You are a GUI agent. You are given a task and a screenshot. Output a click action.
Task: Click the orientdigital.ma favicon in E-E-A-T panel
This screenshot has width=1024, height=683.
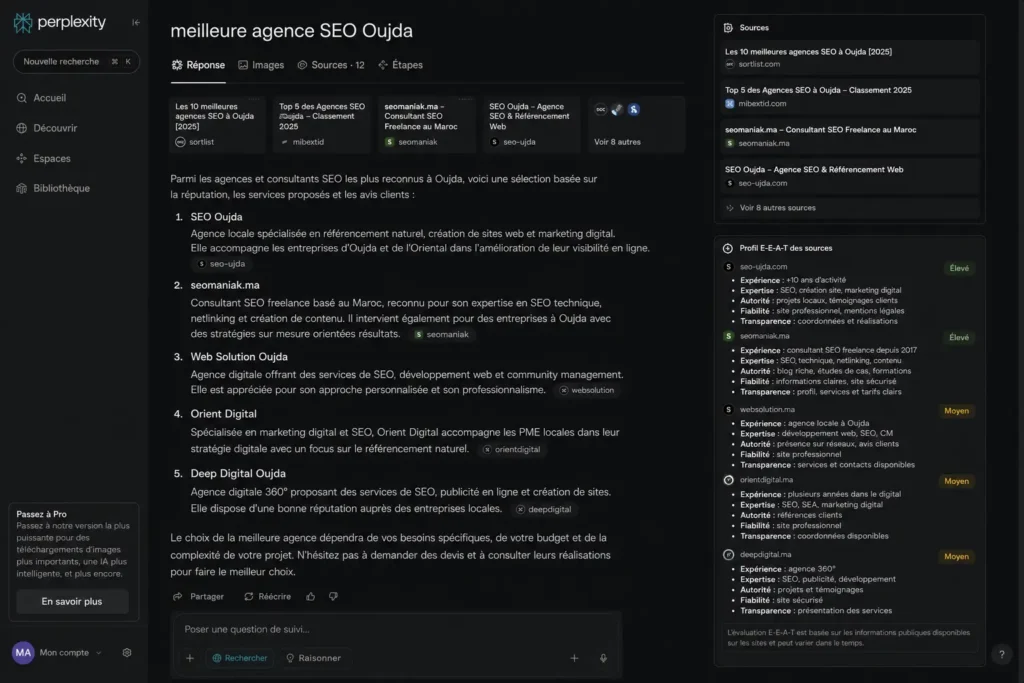coord(729,480)
